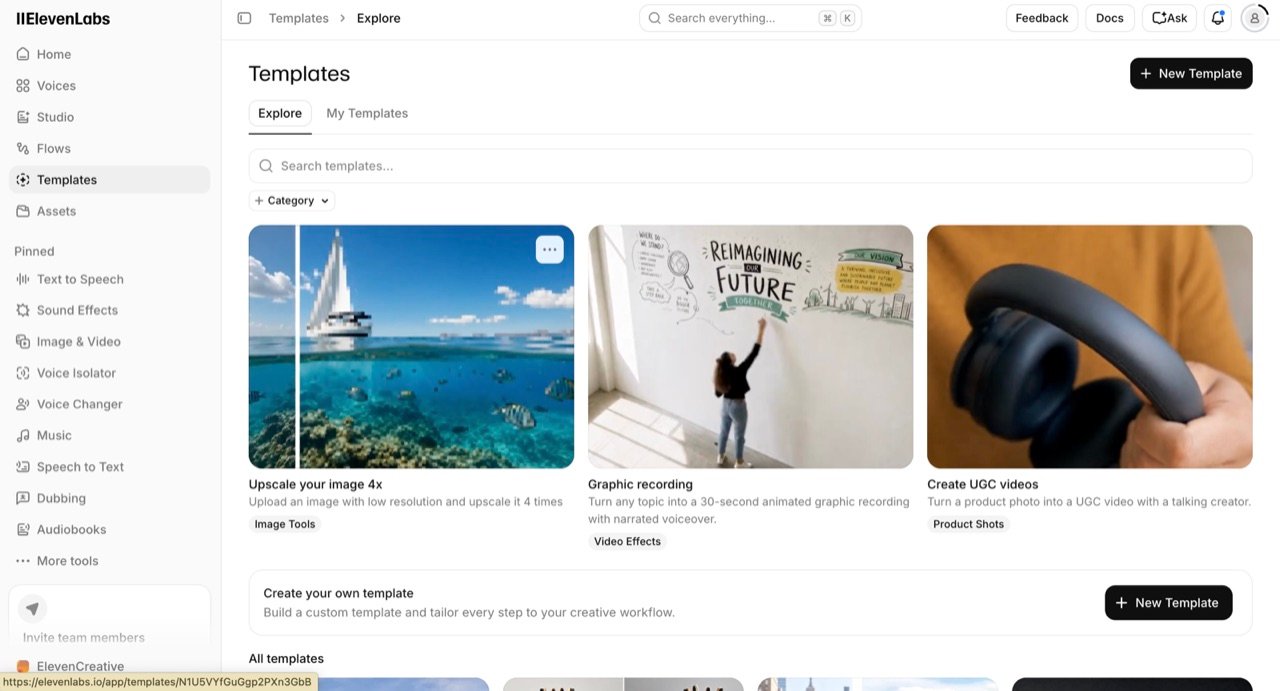Click the ElevenLabs logo

point(63,19)
